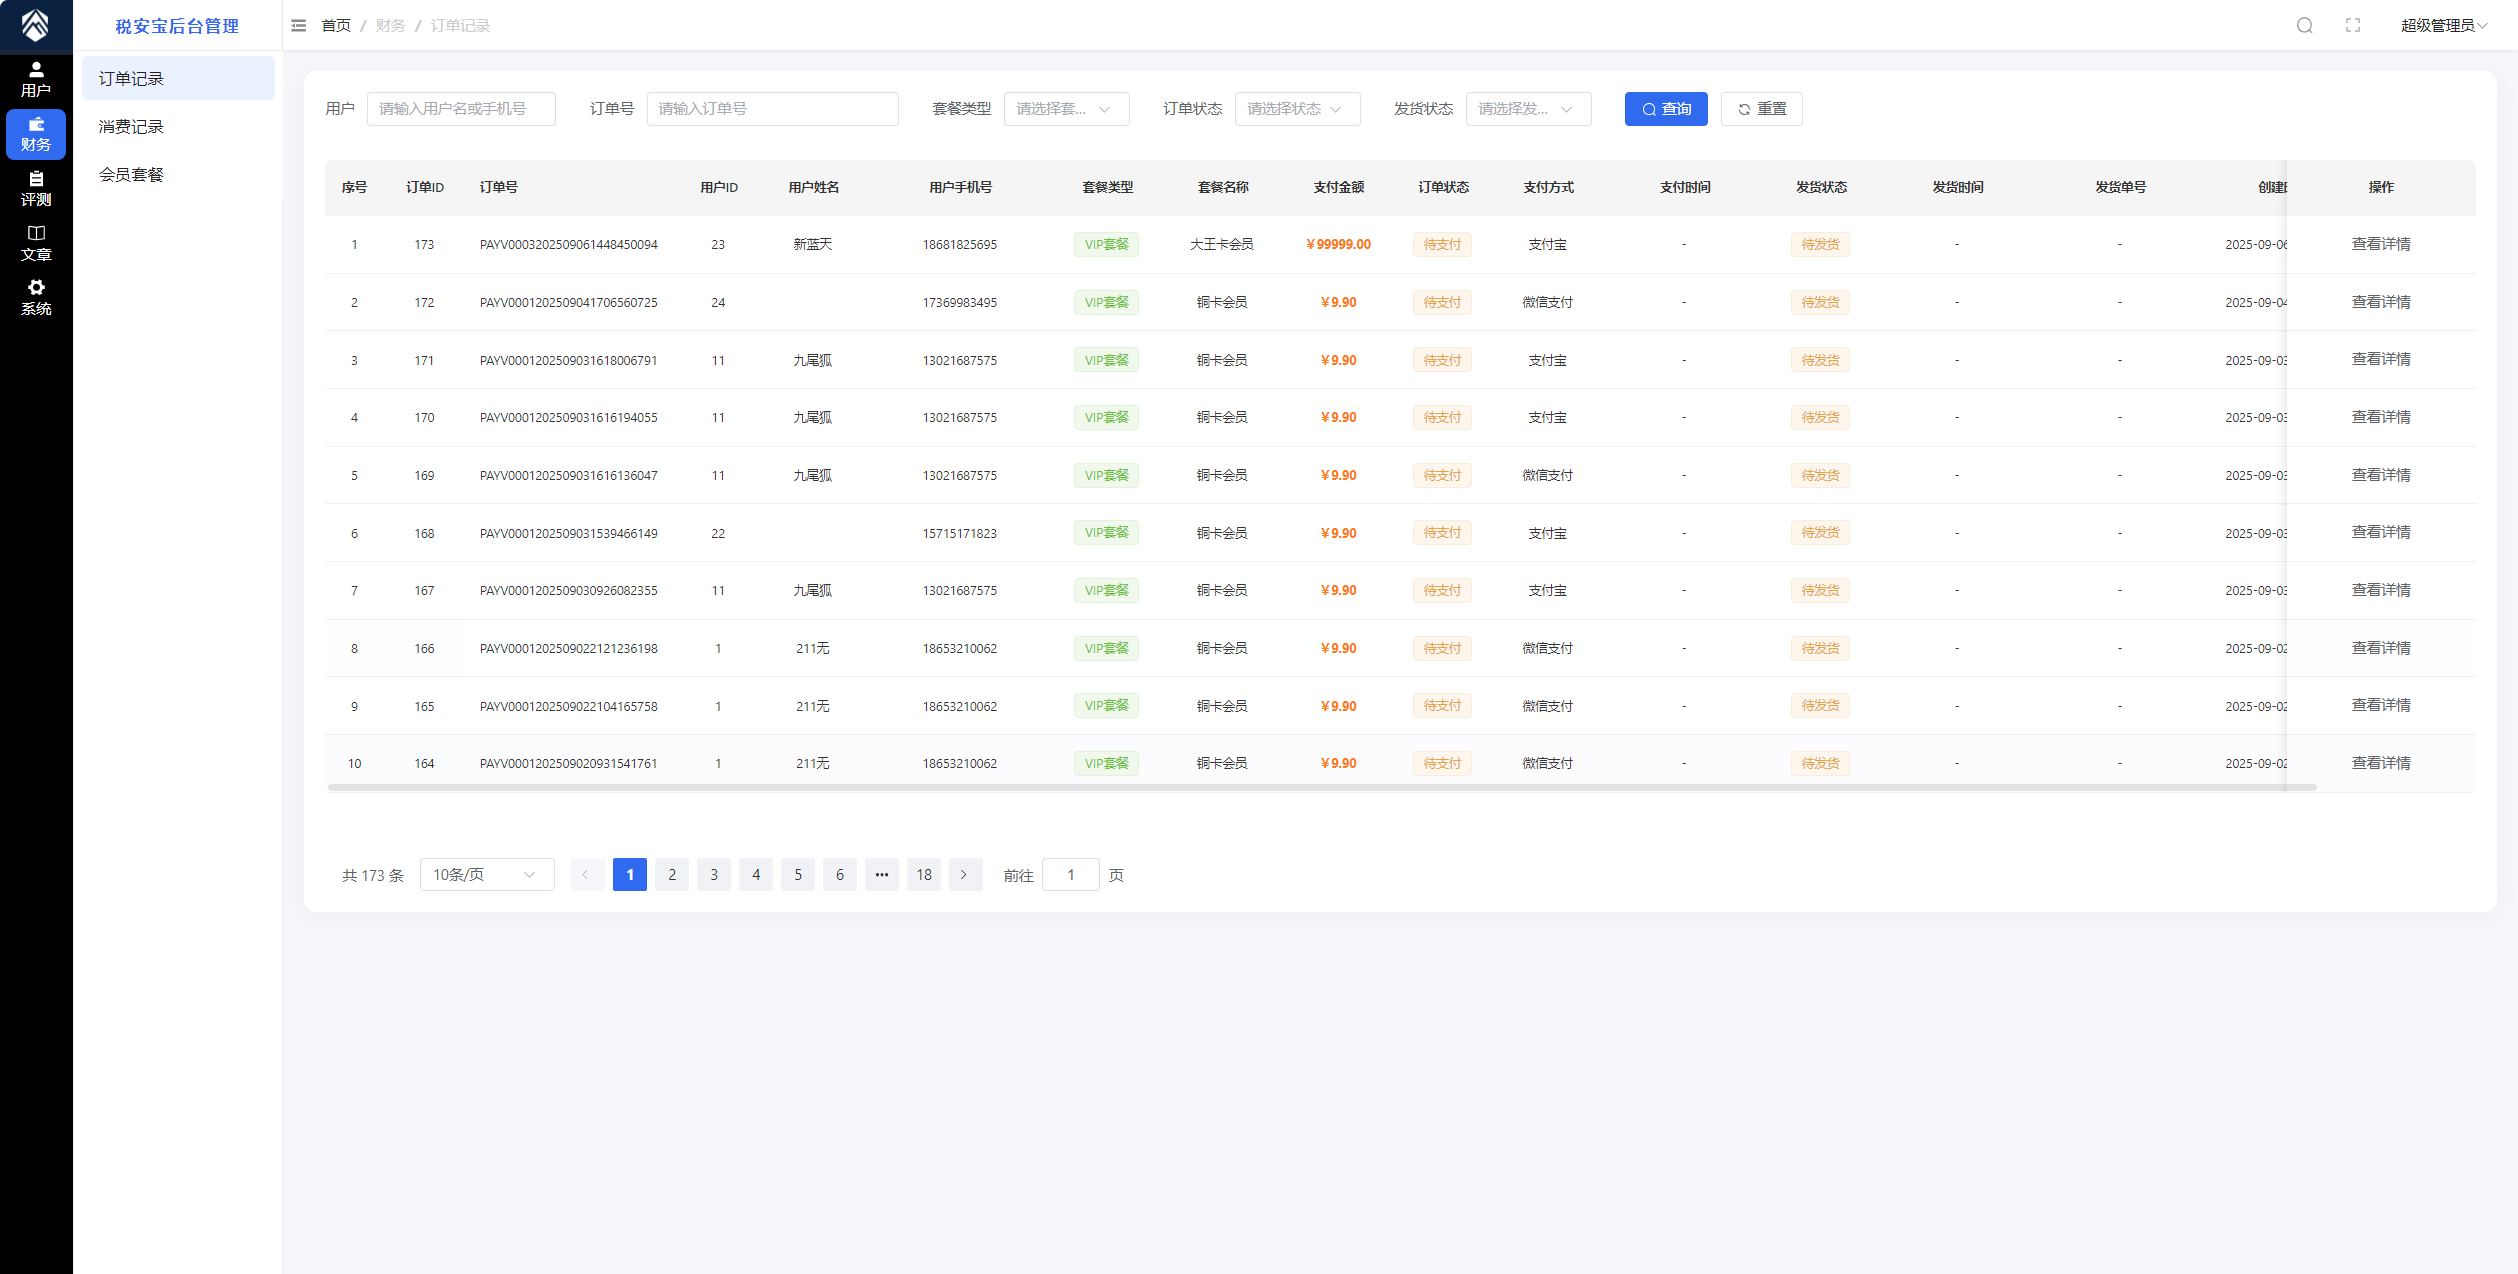Click the hamburger menu collapse icon
The width and height of the screenshot is (2518, 1274).
[298, 26]
